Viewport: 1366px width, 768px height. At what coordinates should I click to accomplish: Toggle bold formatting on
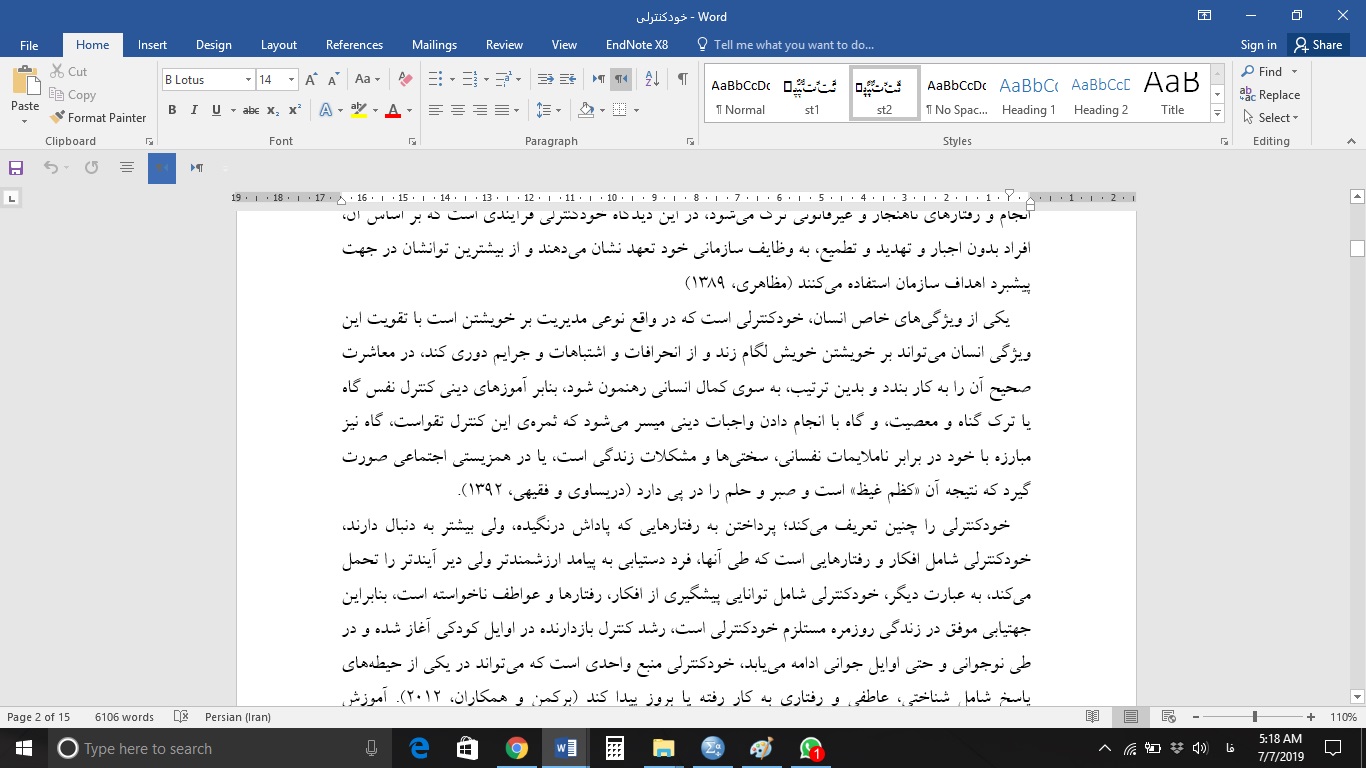[172, 110]
